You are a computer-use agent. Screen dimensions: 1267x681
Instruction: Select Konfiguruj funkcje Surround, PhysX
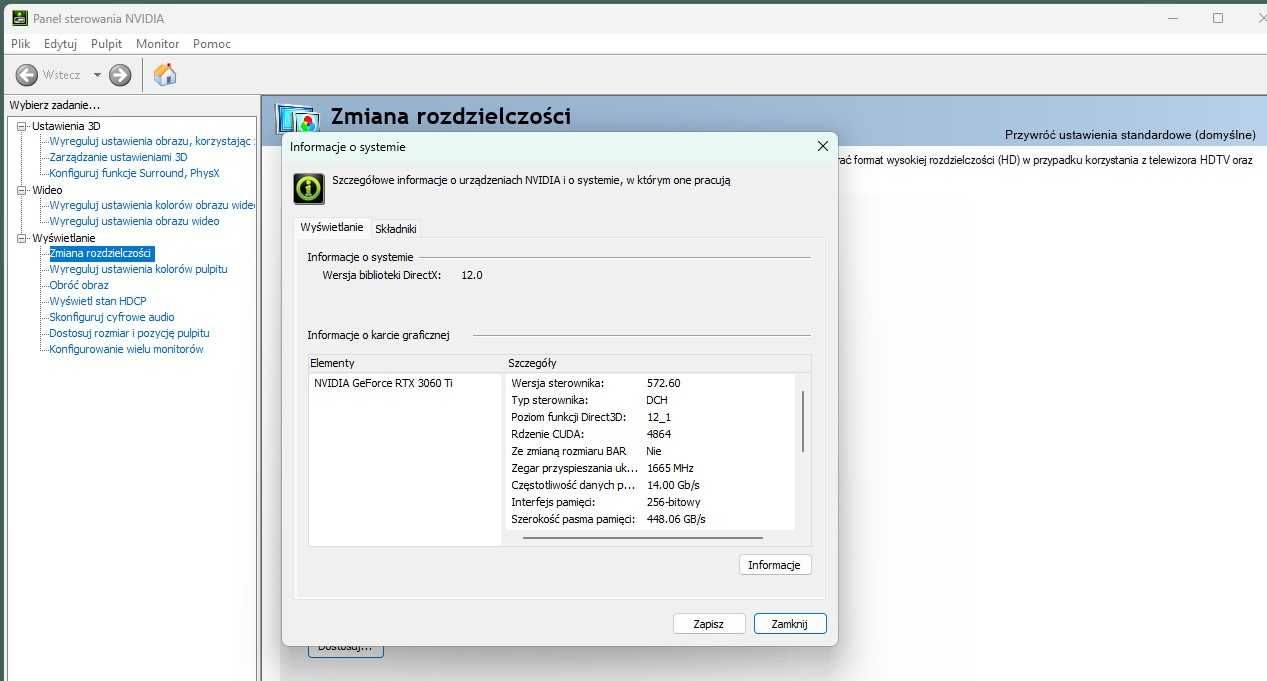pyautogui.click(x=134, y=173)
